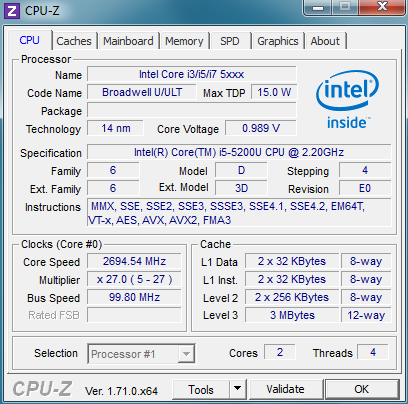Viewport: 408px width, 404px height.
Task: Click the Tools button
Action: (x=201, y=389)
